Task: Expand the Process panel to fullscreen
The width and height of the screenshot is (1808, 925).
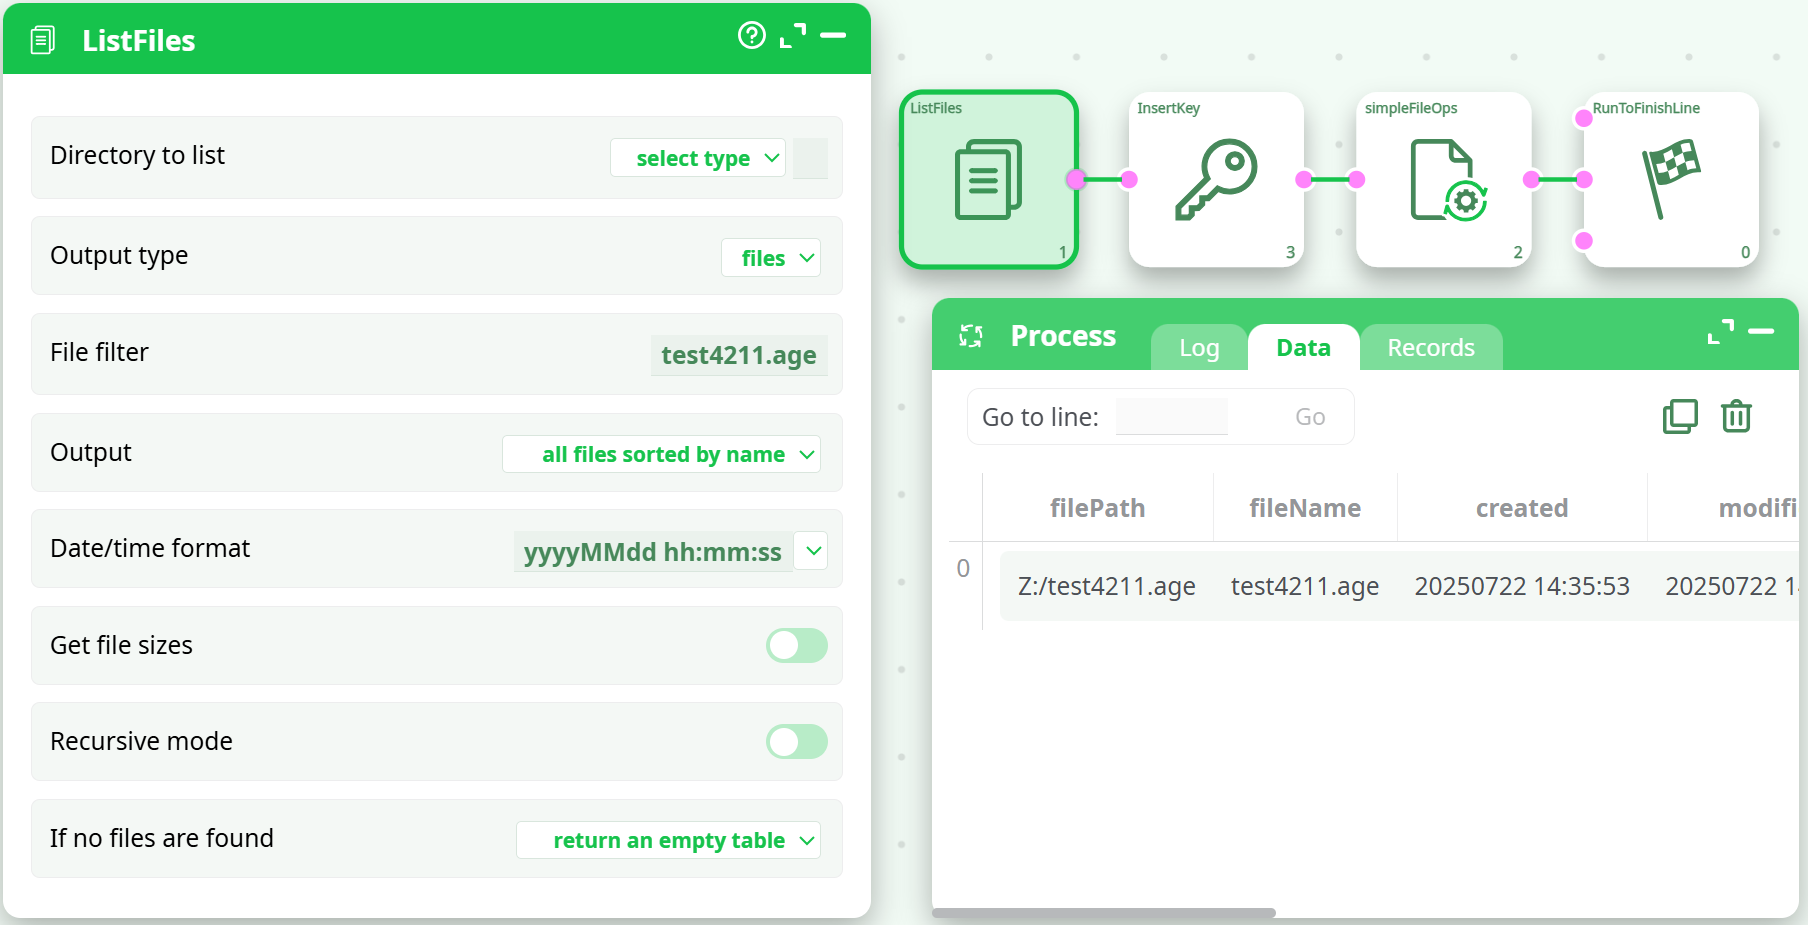Action: point(1720,332)
